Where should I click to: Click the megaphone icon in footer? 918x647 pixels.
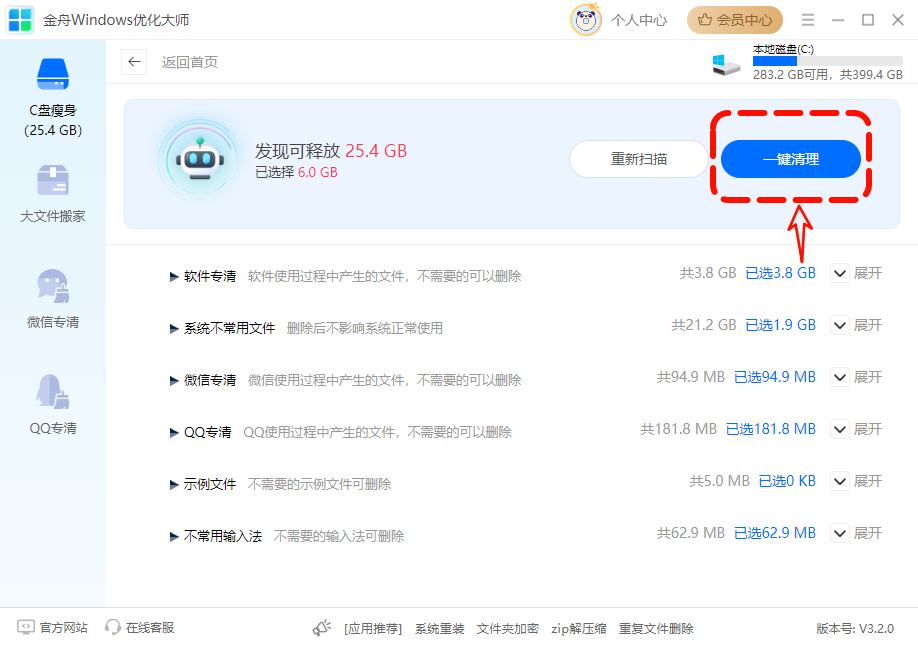322,628
